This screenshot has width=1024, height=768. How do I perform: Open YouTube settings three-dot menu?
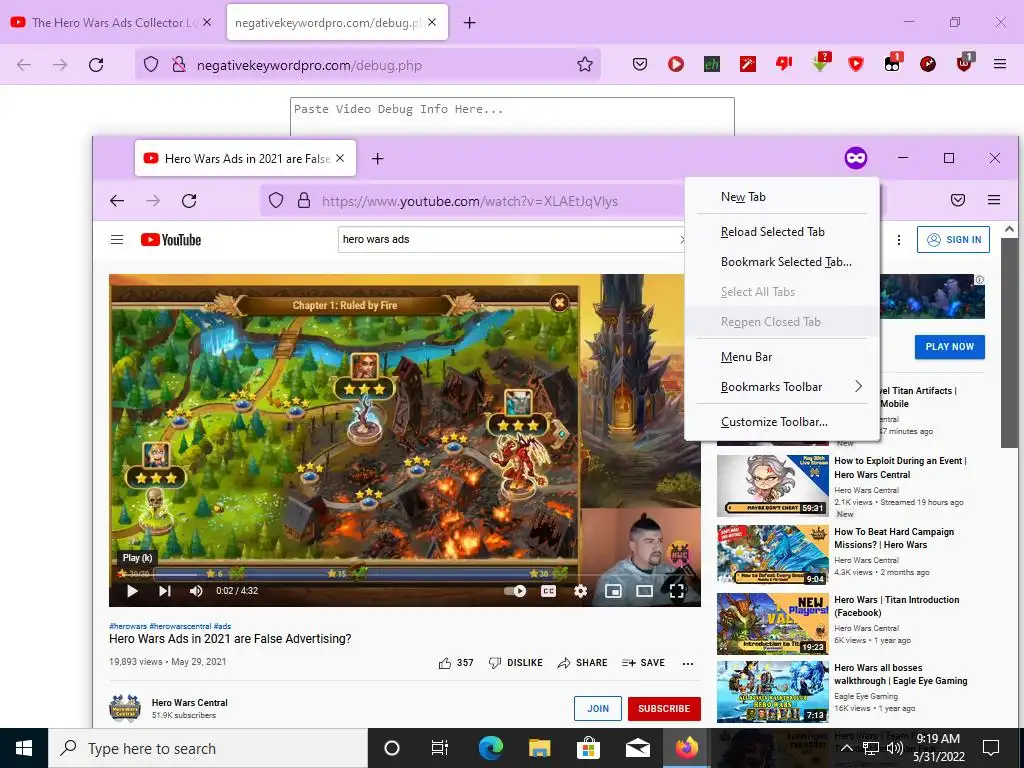899,240
